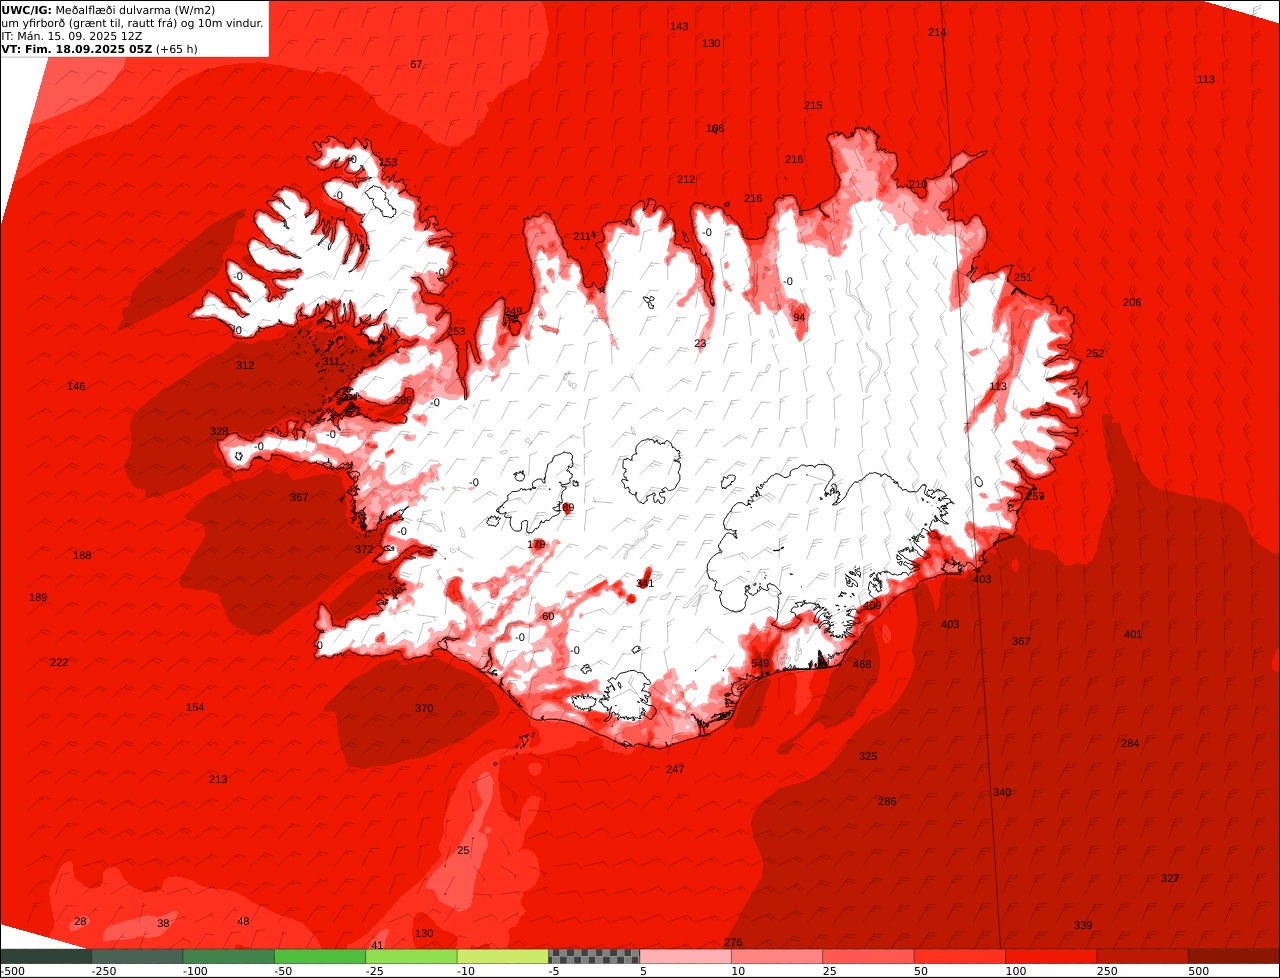Click the map value 401 in the eastern sea
The height and width of the screenshot is (978, 1280).
pos(1132,634)
